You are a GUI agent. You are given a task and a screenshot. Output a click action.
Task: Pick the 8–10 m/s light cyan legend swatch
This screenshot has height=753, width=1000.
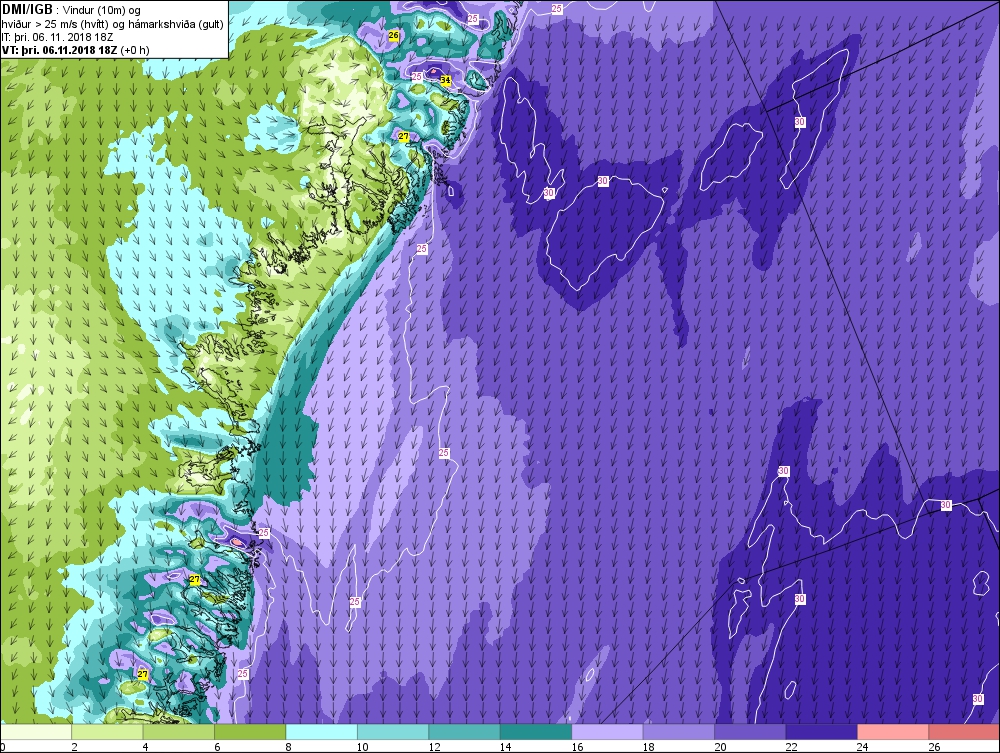coord(321,732)
